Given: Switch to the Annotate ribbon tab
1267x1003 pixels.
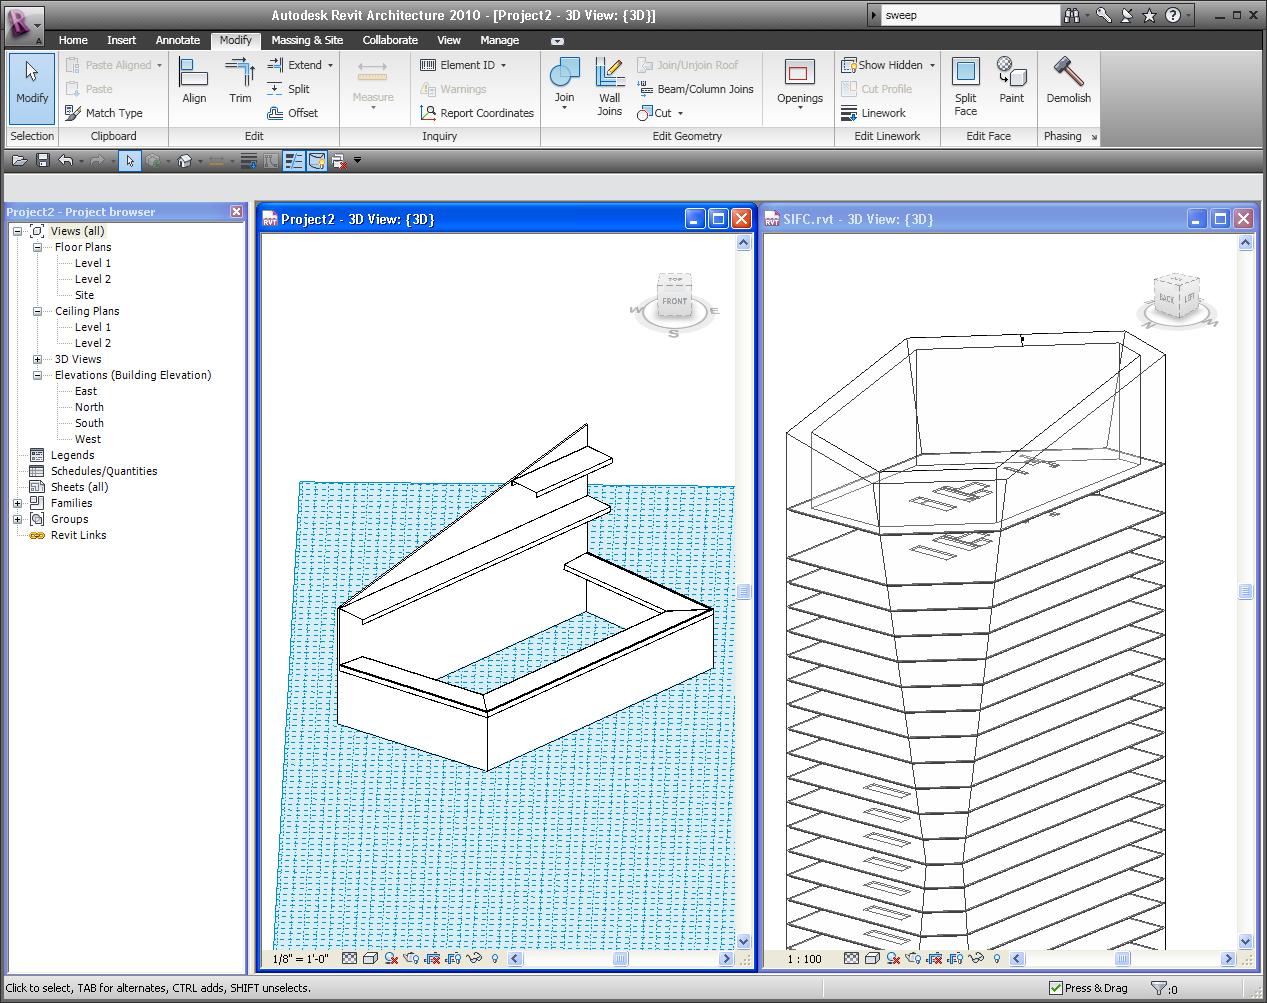Looking at the screenshot, I should [177, 40].
